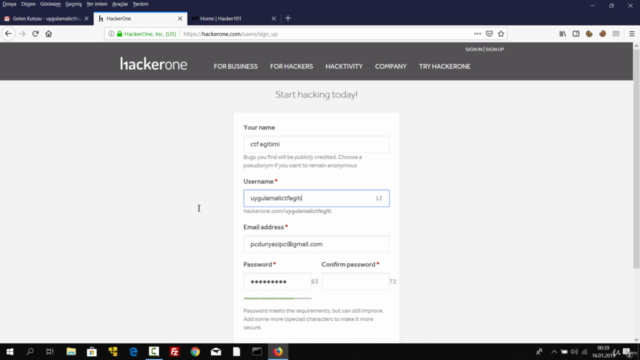Open Mail app from taskbar

click(x=216, y=351)
